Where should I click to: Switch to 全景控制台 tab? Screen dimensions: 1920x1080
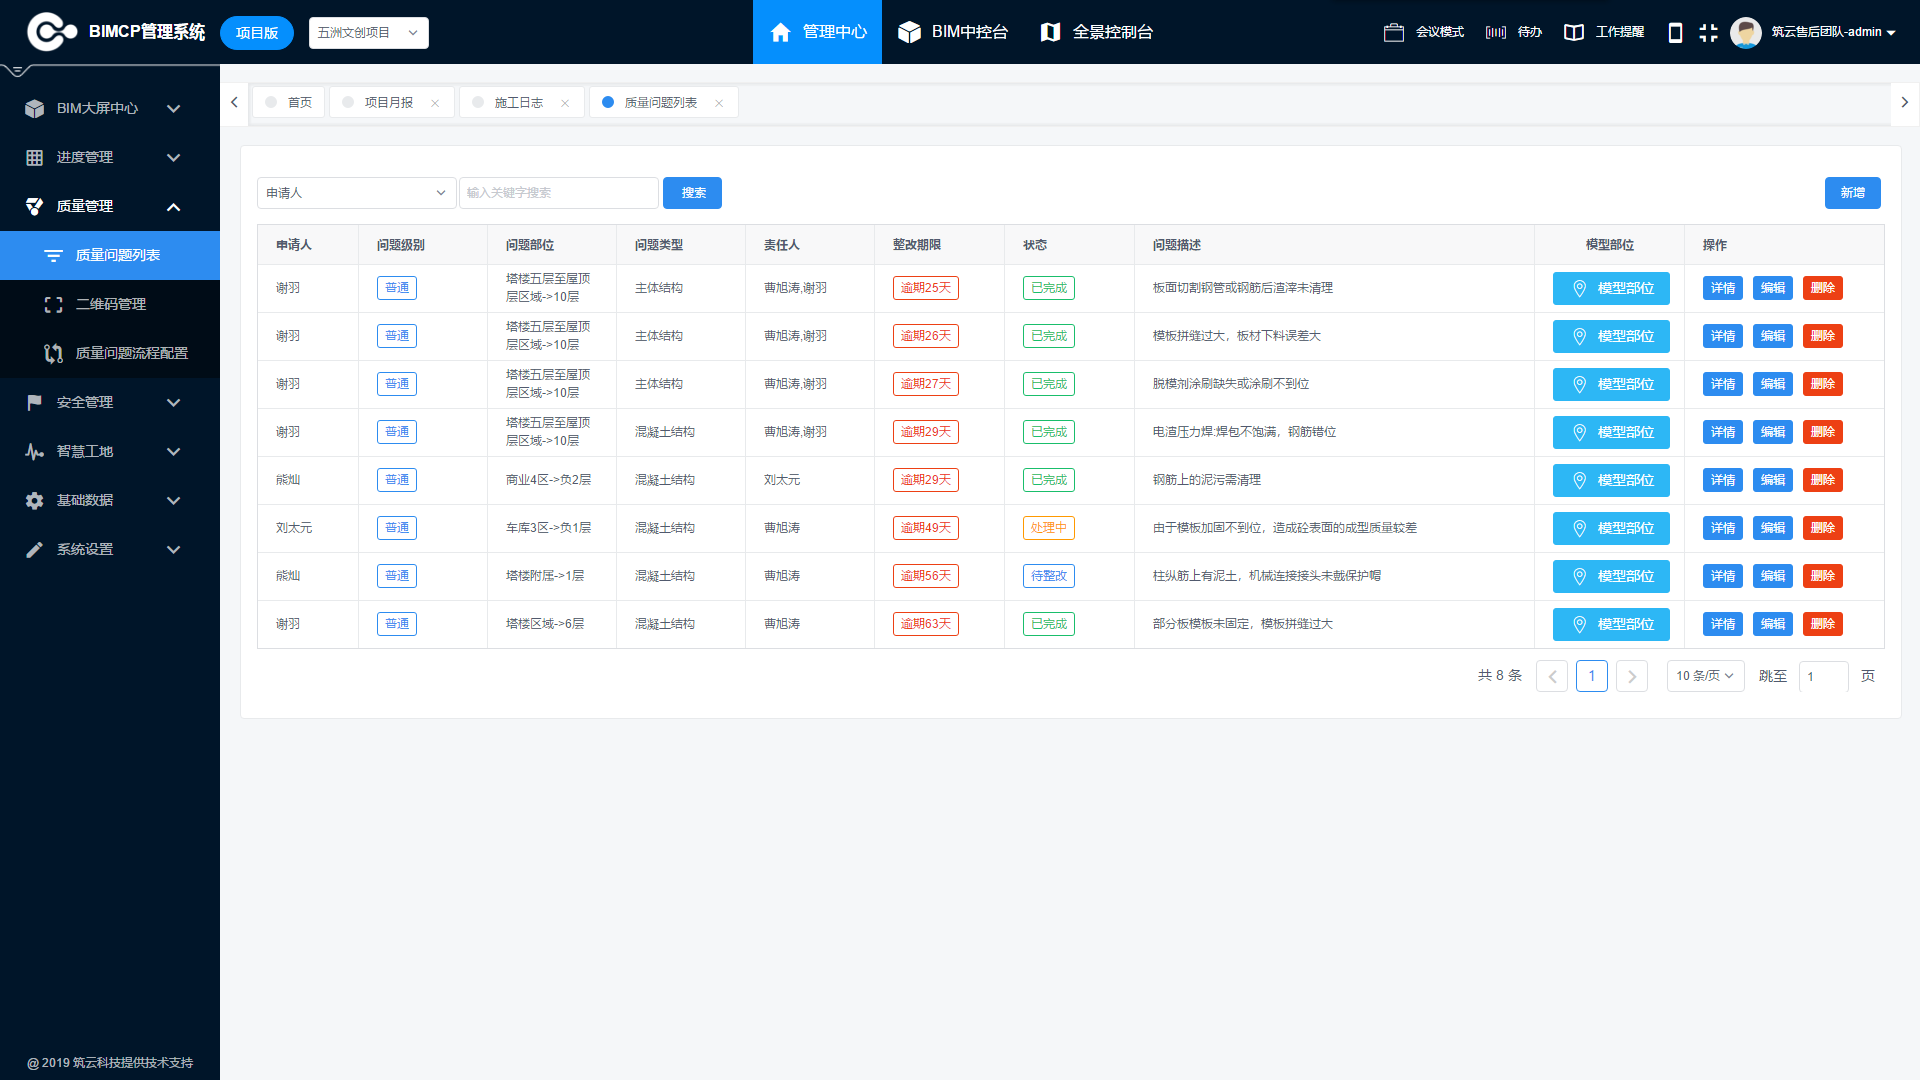(1096, 32)
